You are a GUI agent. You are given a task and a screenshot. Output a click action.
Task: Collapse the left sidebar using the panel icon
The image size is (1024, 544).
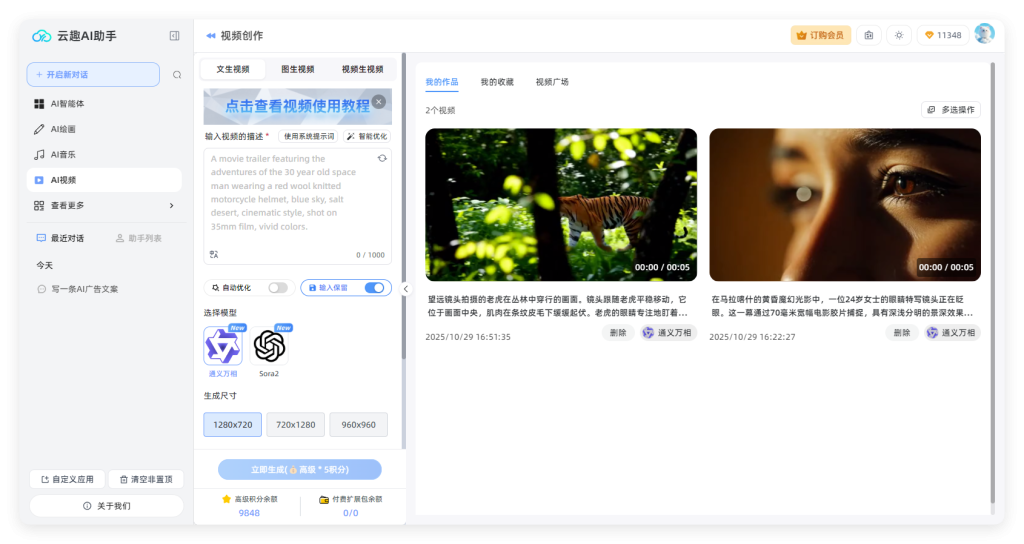click(x=175, y=36)
